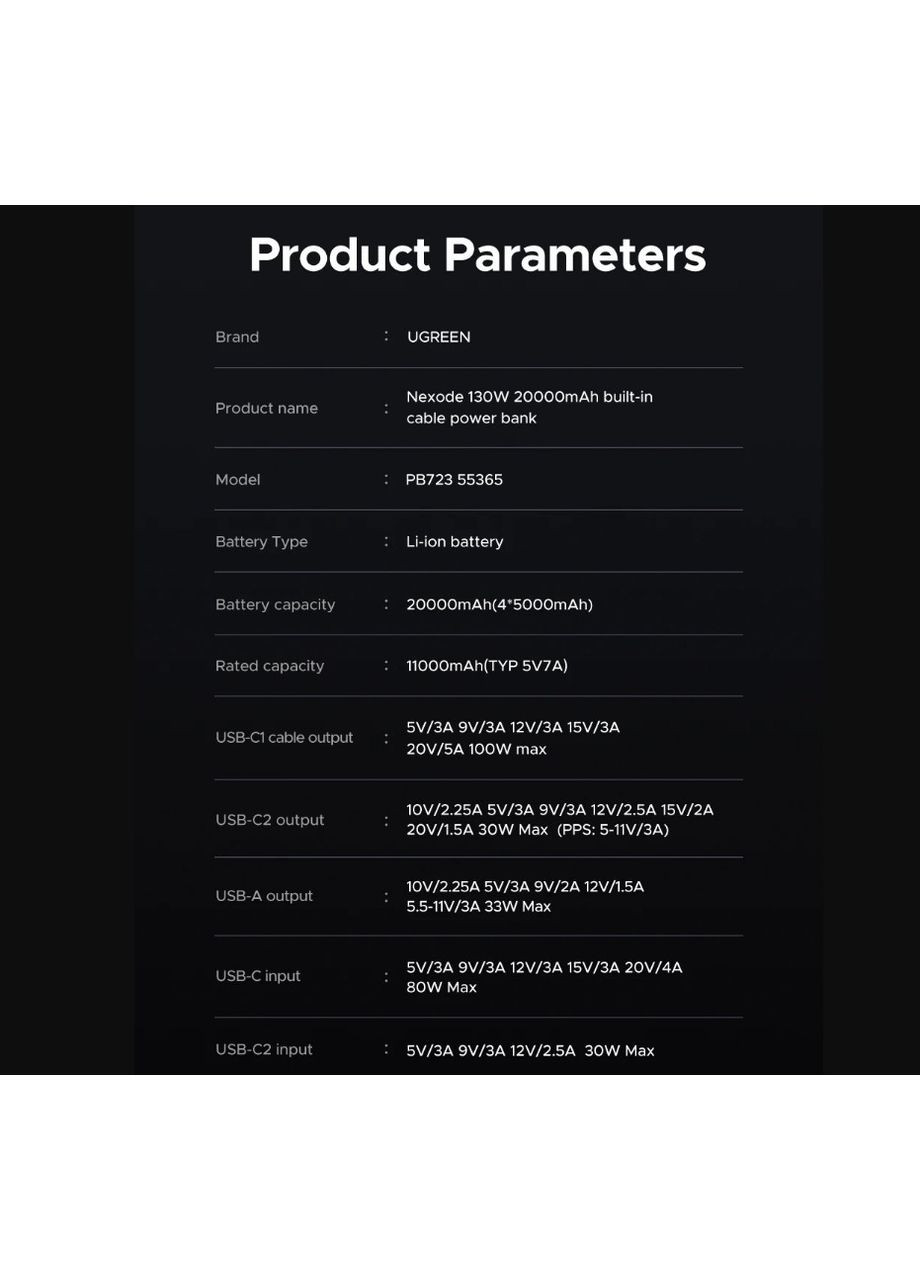Select the Li-ion battery value
This screenshot has width=920, height=1280.
[x=454, y=542]
